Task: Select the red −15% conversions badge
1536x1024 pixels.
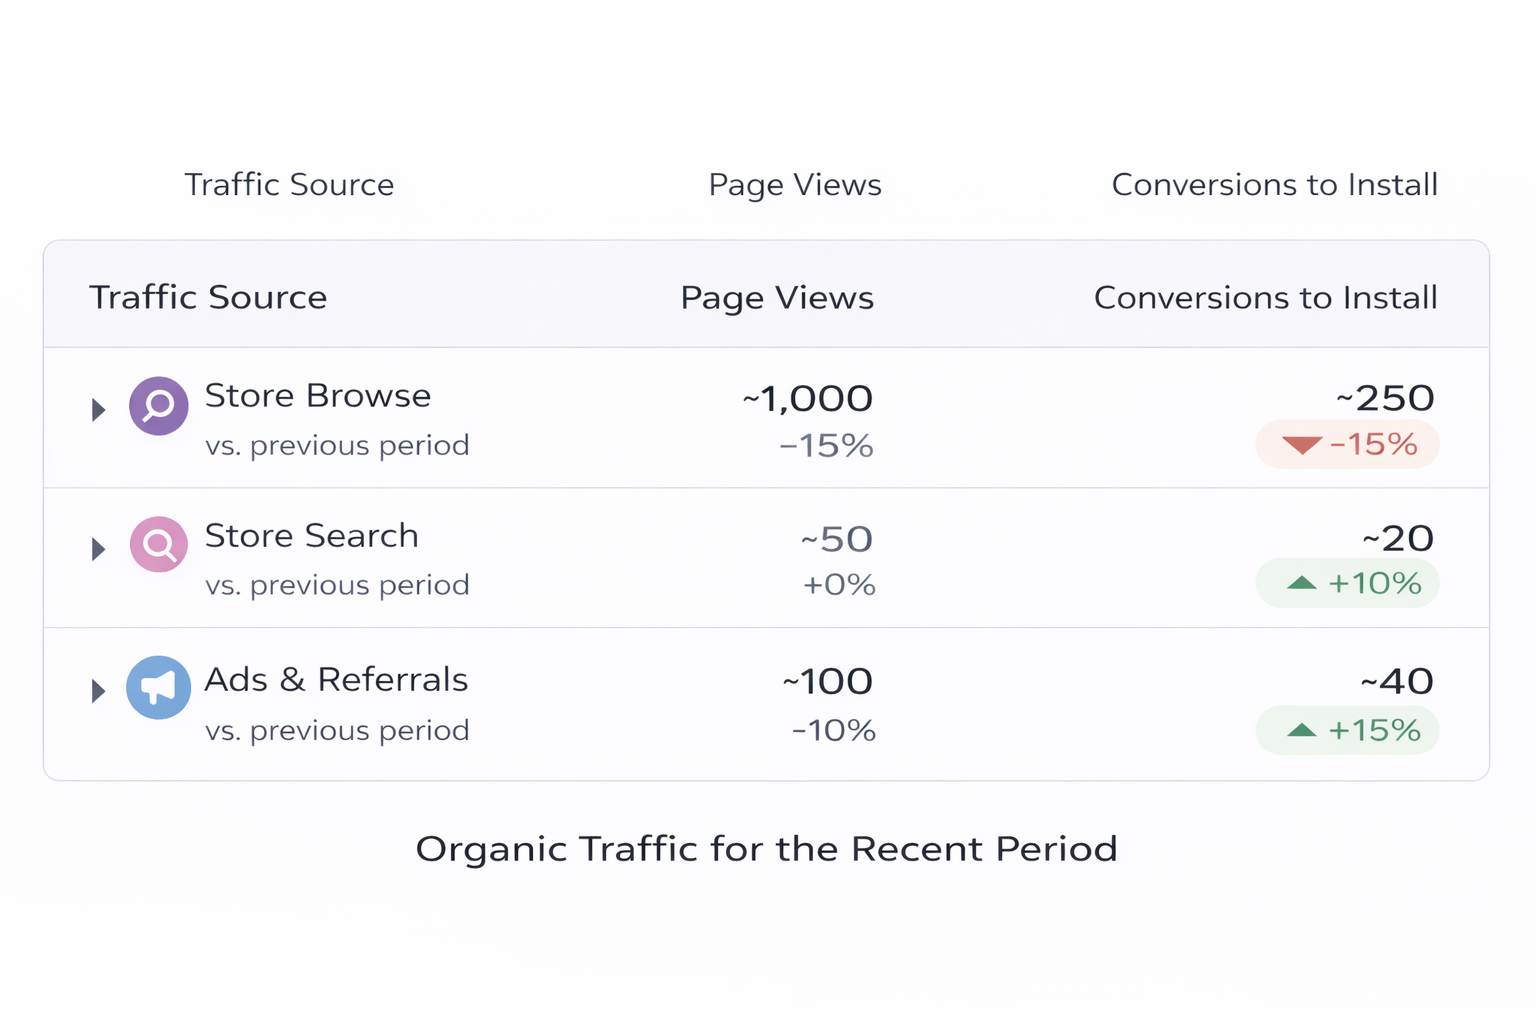Action: [x=1347, y=444]
